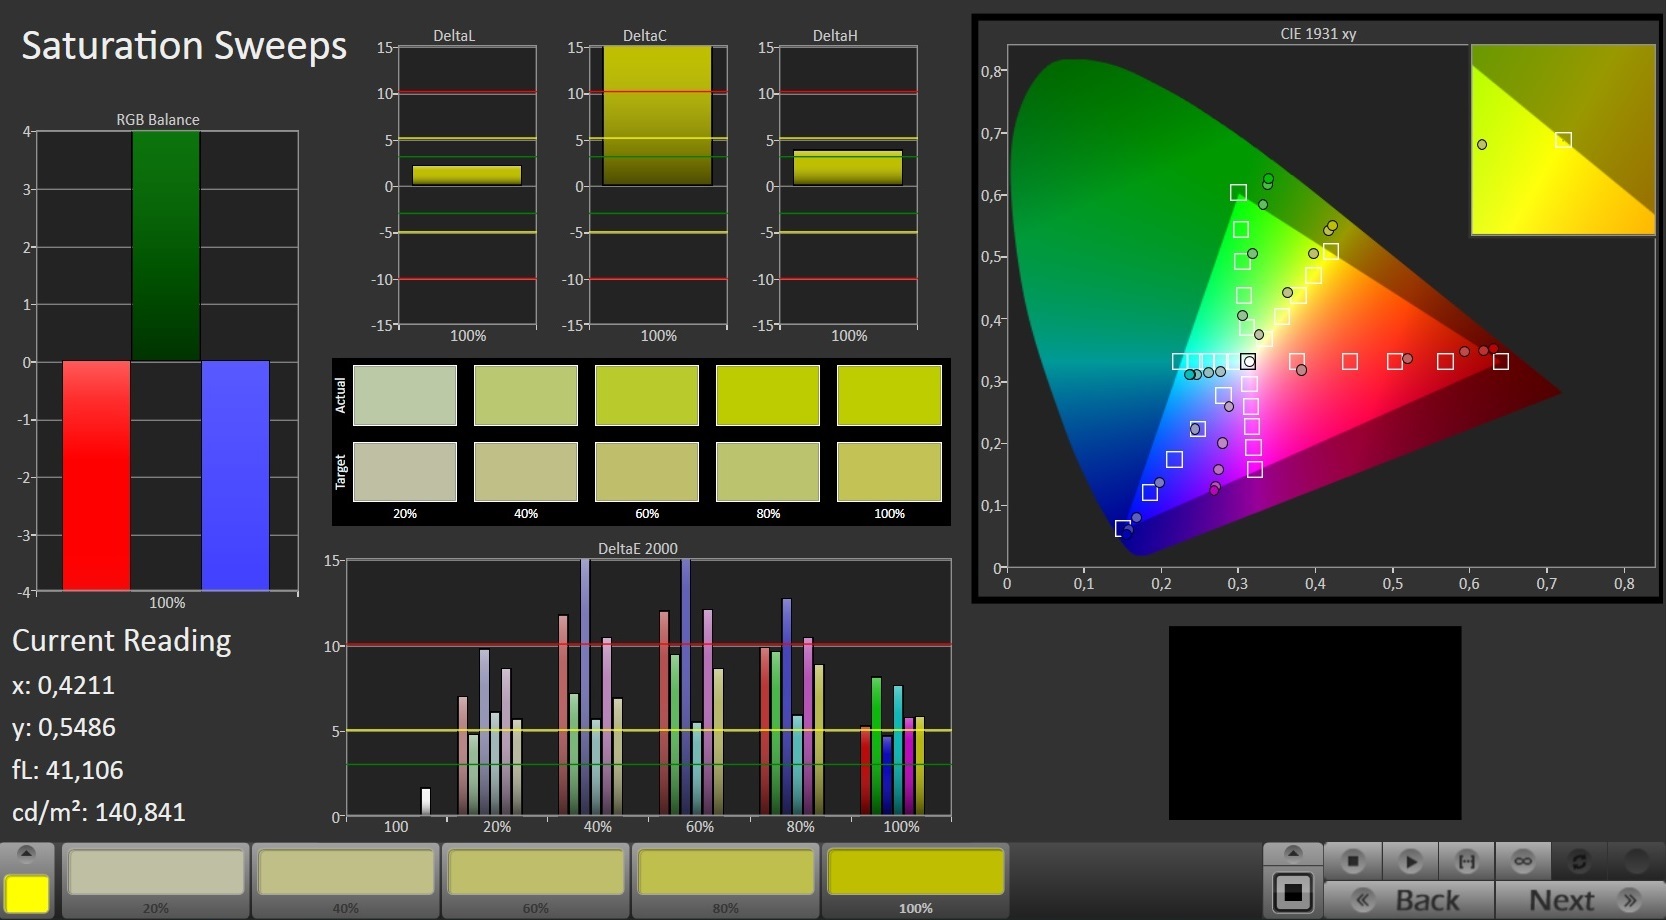
Task: Click the Target row label
Action: point(340,472)
